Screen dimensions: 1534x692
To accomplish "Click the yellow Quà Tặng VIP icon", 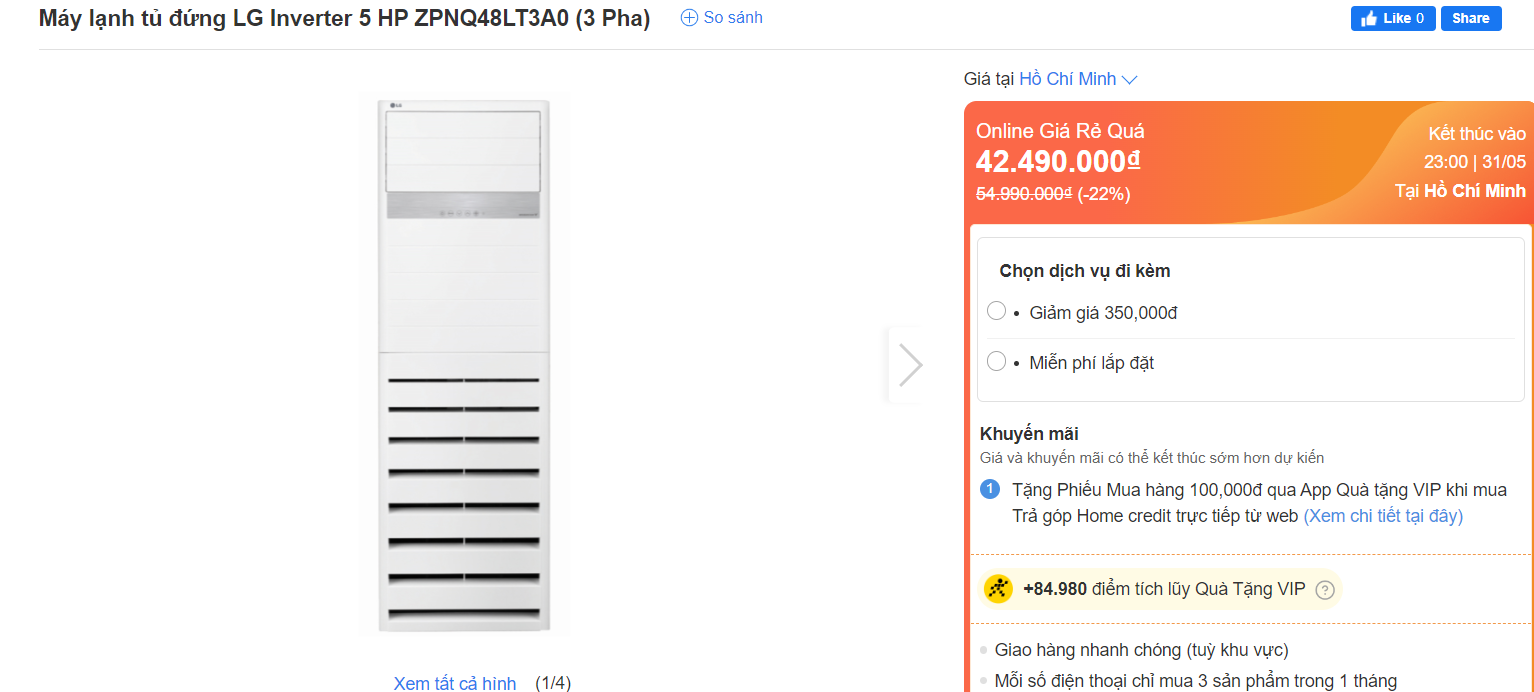I will (x=998, y=589).
